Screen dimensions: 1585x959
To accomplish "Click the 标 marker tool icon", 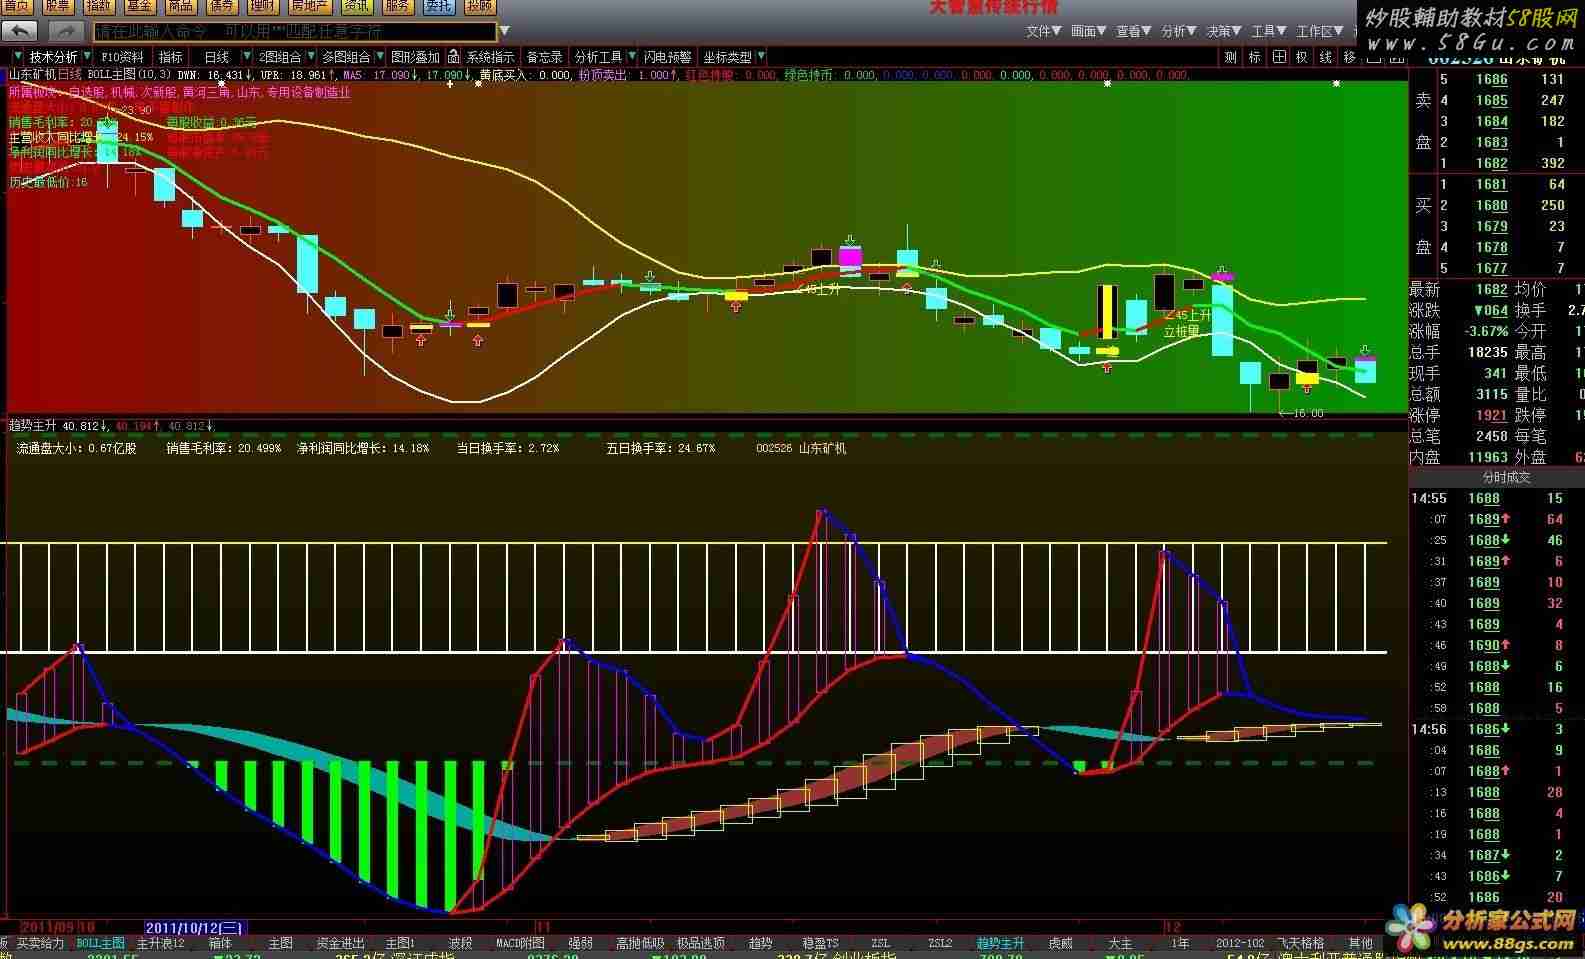I will click(1255, 57).
